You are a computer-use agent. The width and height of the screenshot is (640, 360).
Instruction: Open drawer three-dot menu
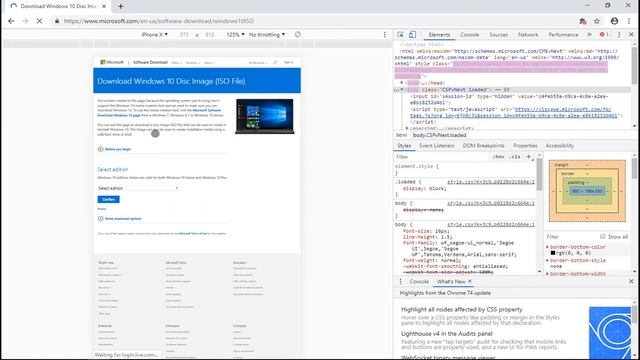400,282
